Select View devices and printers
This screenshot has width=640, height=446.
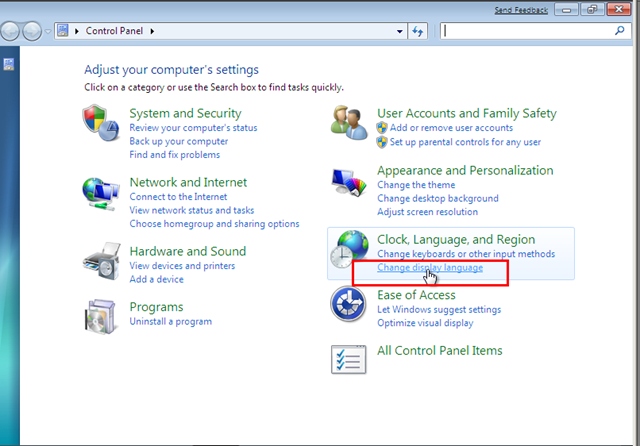[182, 266]
